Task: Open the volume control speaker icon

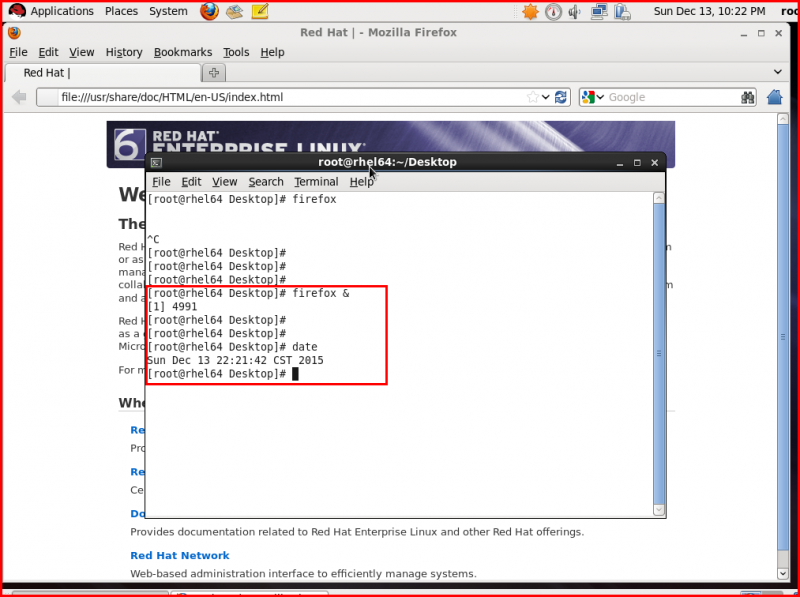Action: point(573,11)
